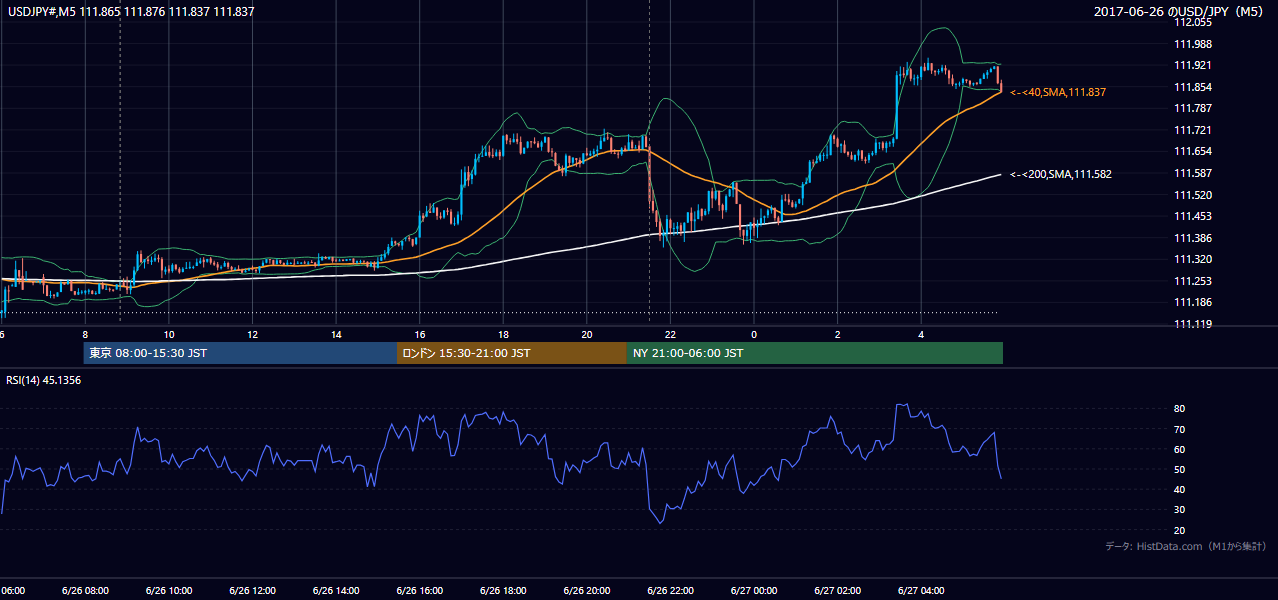Click the London 15:30-21:00 JST session bar
The width and height of the screenshot is (1278, 600).
tap(512, 353)
